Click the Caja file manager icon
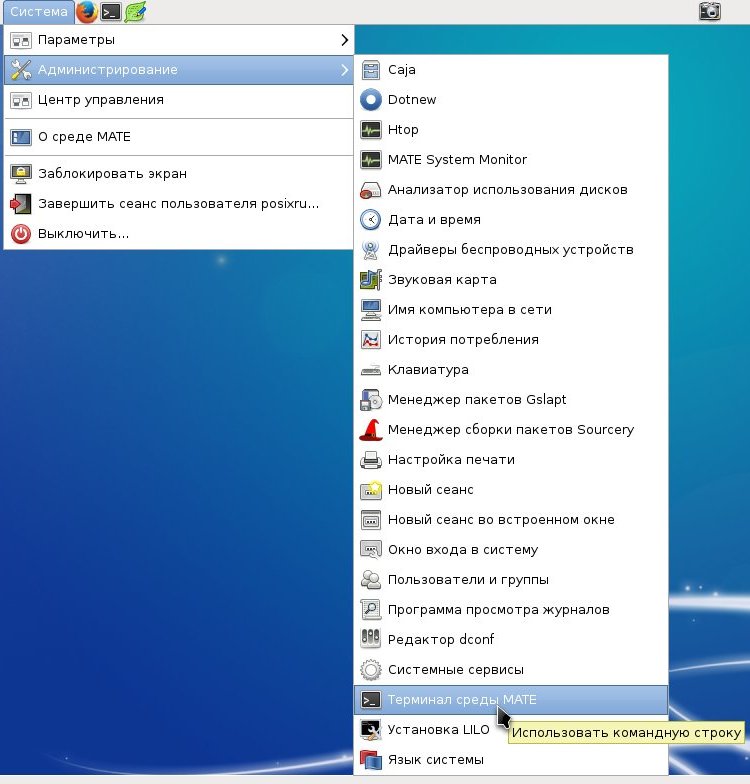Image resolution: width=750 pixels, height=784 pixels. (x=370, y=70)
